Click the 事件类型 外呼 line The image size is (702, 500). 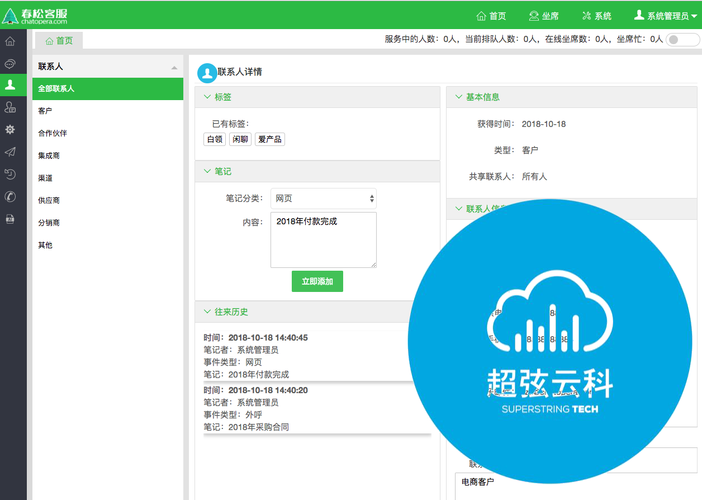(233, 415)
